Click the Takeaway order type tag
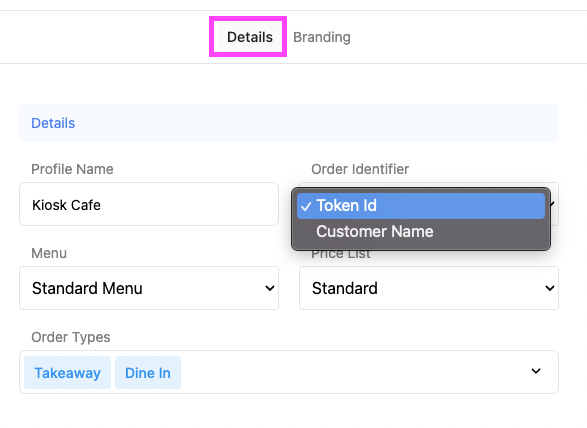The height and width of the screenshot is (428, 587). coord(67,373)
